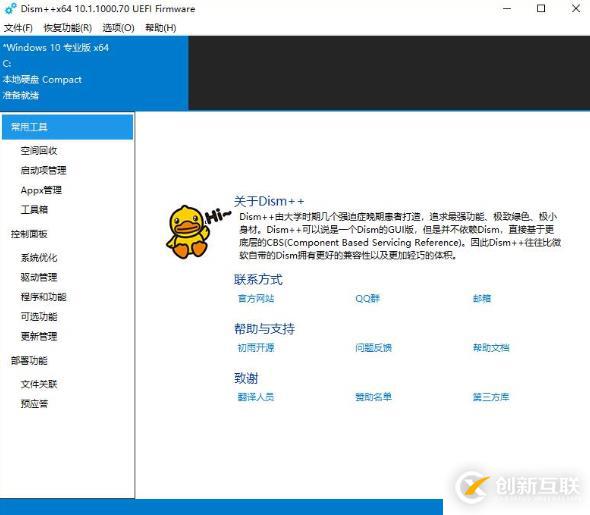
Task: Open the 邮箱 contact link
Action: (x=482, y=298)
